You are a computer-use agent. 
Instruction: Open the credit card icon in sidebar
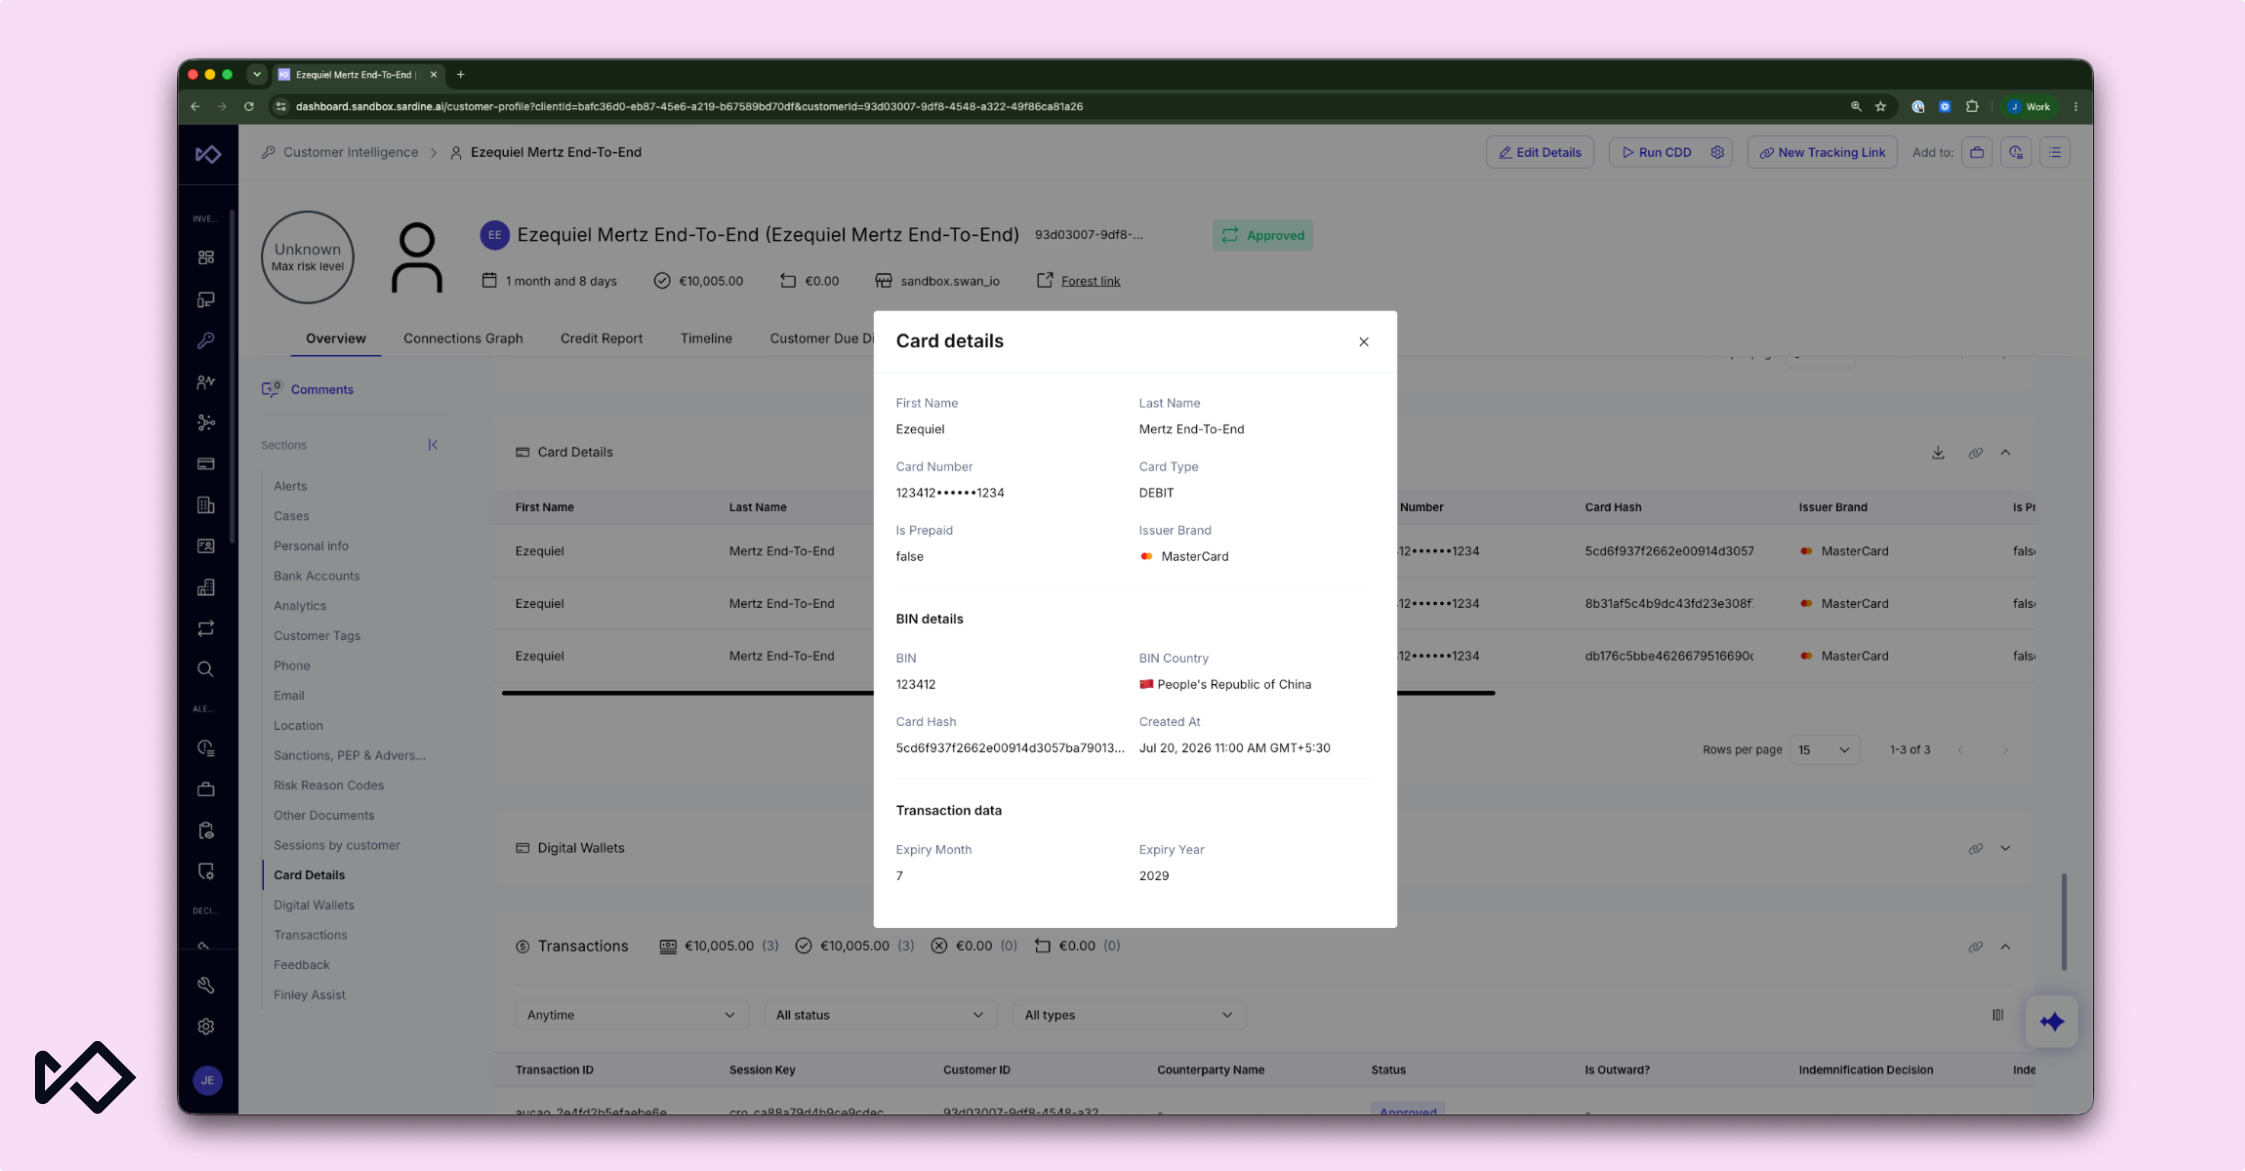(206, 464)
